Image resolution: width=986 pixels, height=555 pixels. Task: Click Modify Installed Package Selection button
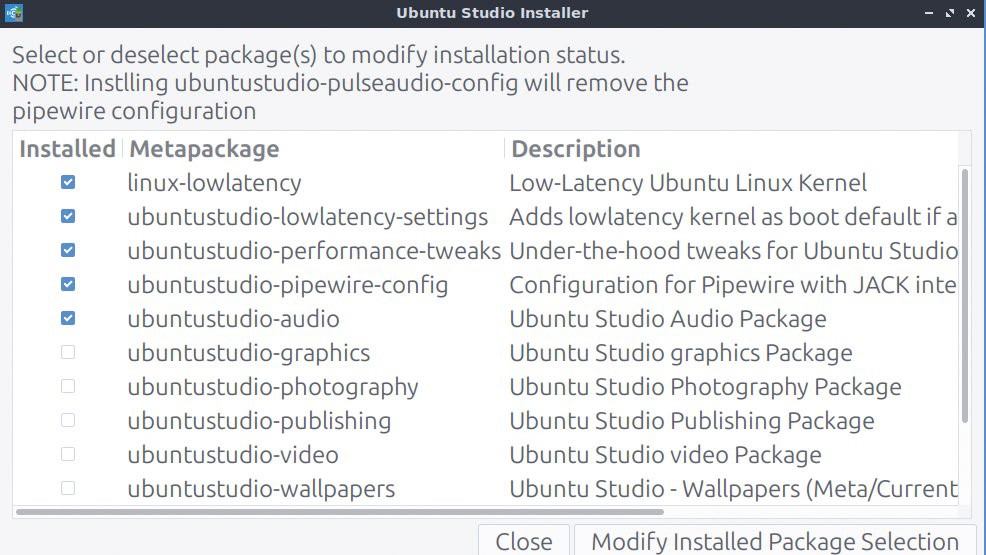[x=775, y=541]
